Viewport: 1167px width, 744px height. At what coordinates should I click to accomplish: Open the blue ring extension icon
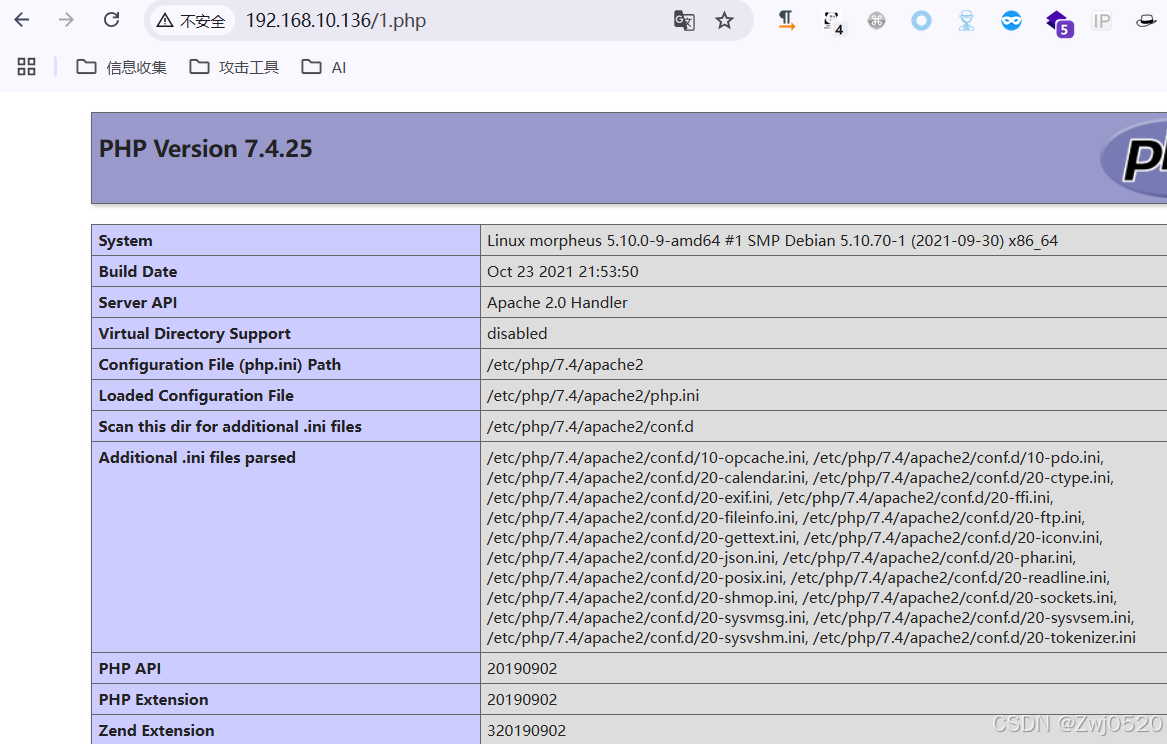pyautogui.click(x=921, y=21)
